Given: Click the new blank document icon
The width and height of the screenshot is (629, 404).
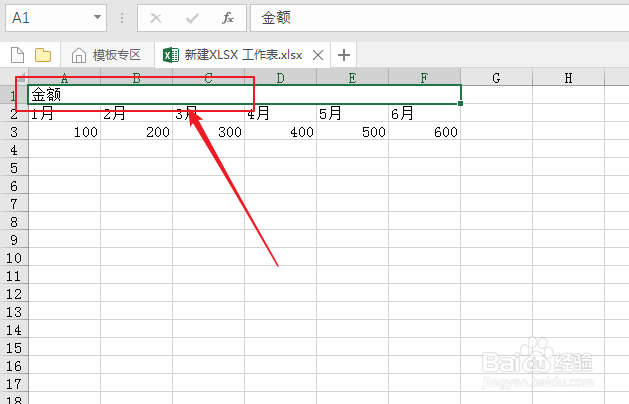Looking at the screenshot, I should click(x=17, y=55).
